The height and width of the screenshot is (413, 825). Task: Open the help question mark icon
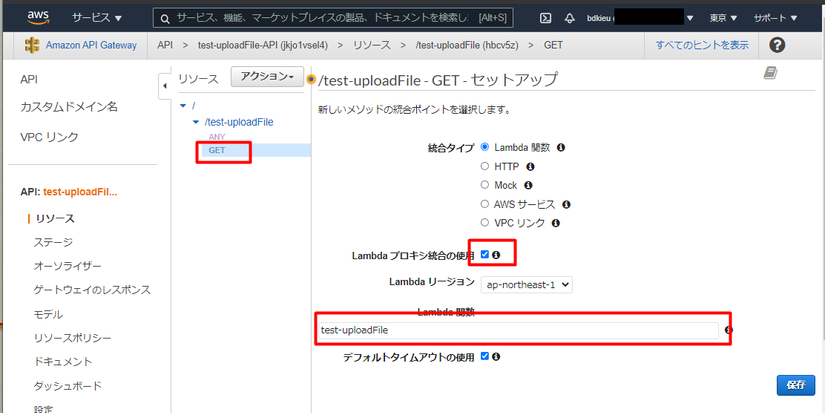[777, 45]
